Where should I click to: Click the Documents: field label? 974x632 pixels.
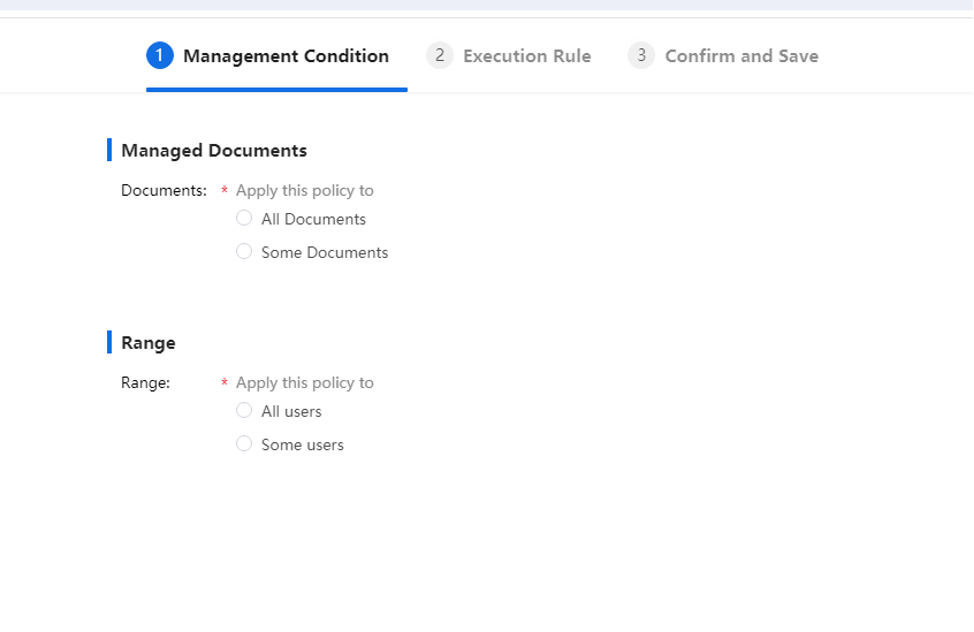click(x=164, y=191)
